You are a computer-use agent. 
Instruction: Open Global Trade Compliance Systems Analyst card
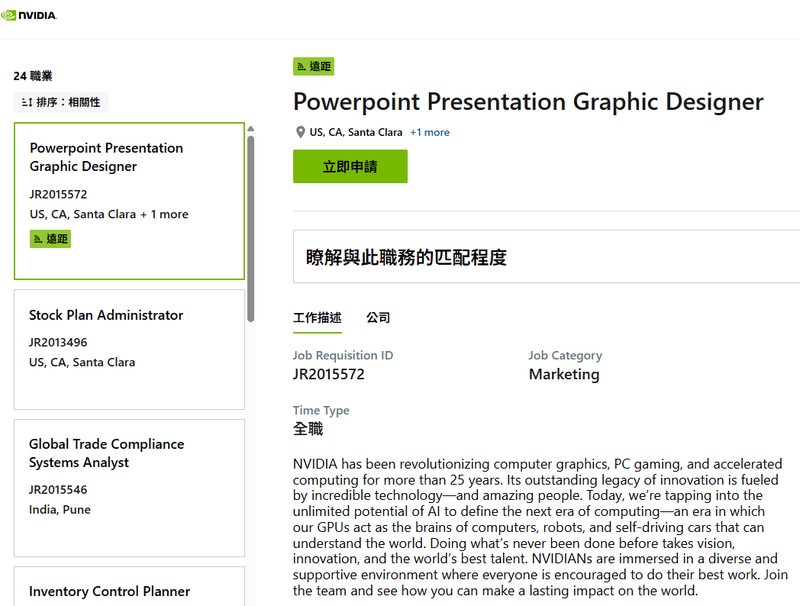(129, 488)
